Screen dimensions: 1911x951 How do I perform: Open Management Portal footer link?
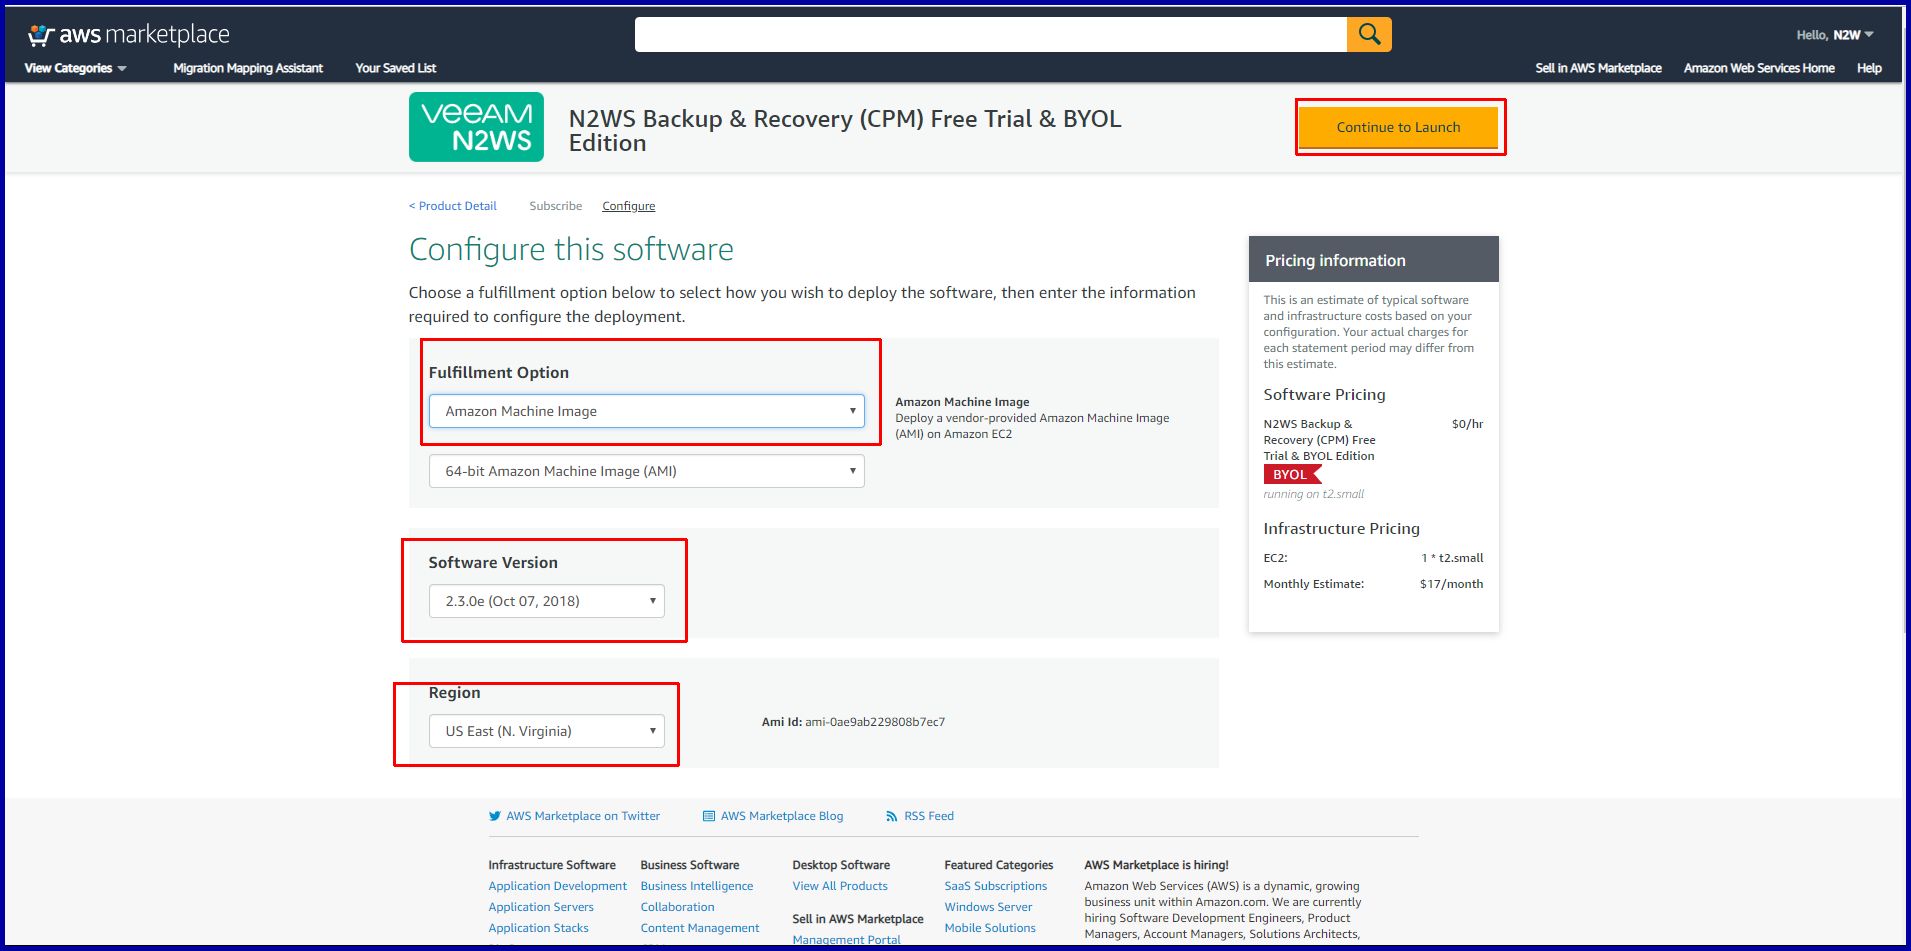tap(847, 940)
